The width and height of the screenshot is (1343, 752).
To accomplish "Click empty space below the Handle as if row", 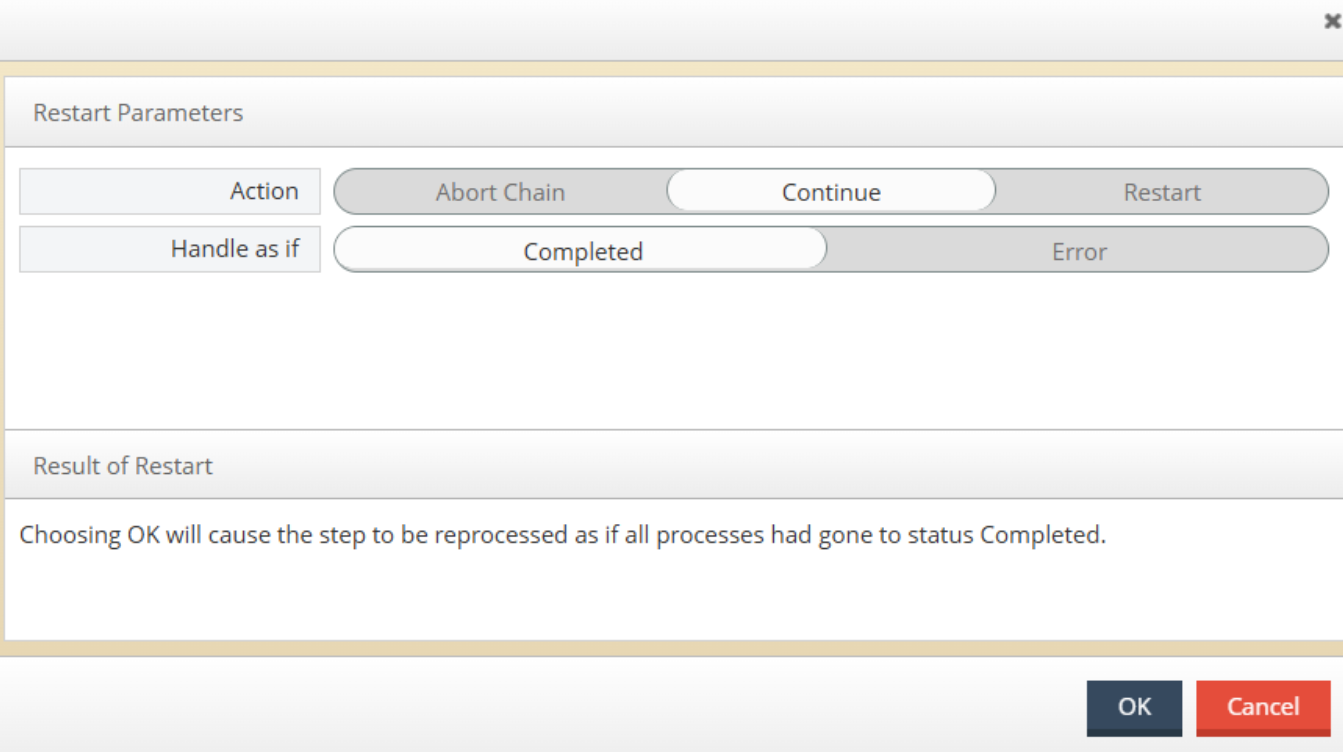I will click(674, 350).
